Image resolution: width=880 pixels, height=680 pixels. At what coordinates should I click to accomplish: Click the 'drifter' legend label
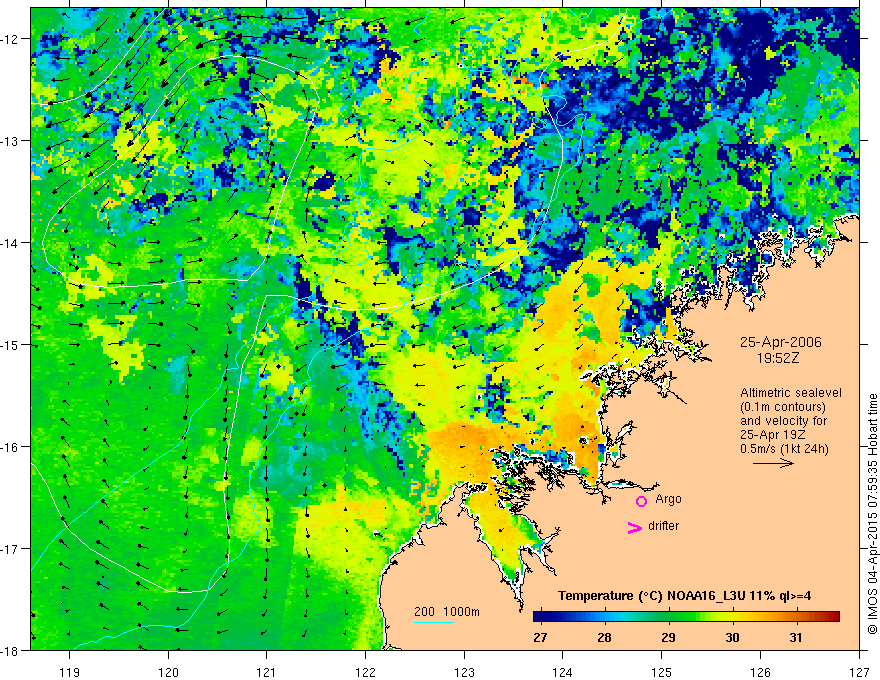point(663,526)
